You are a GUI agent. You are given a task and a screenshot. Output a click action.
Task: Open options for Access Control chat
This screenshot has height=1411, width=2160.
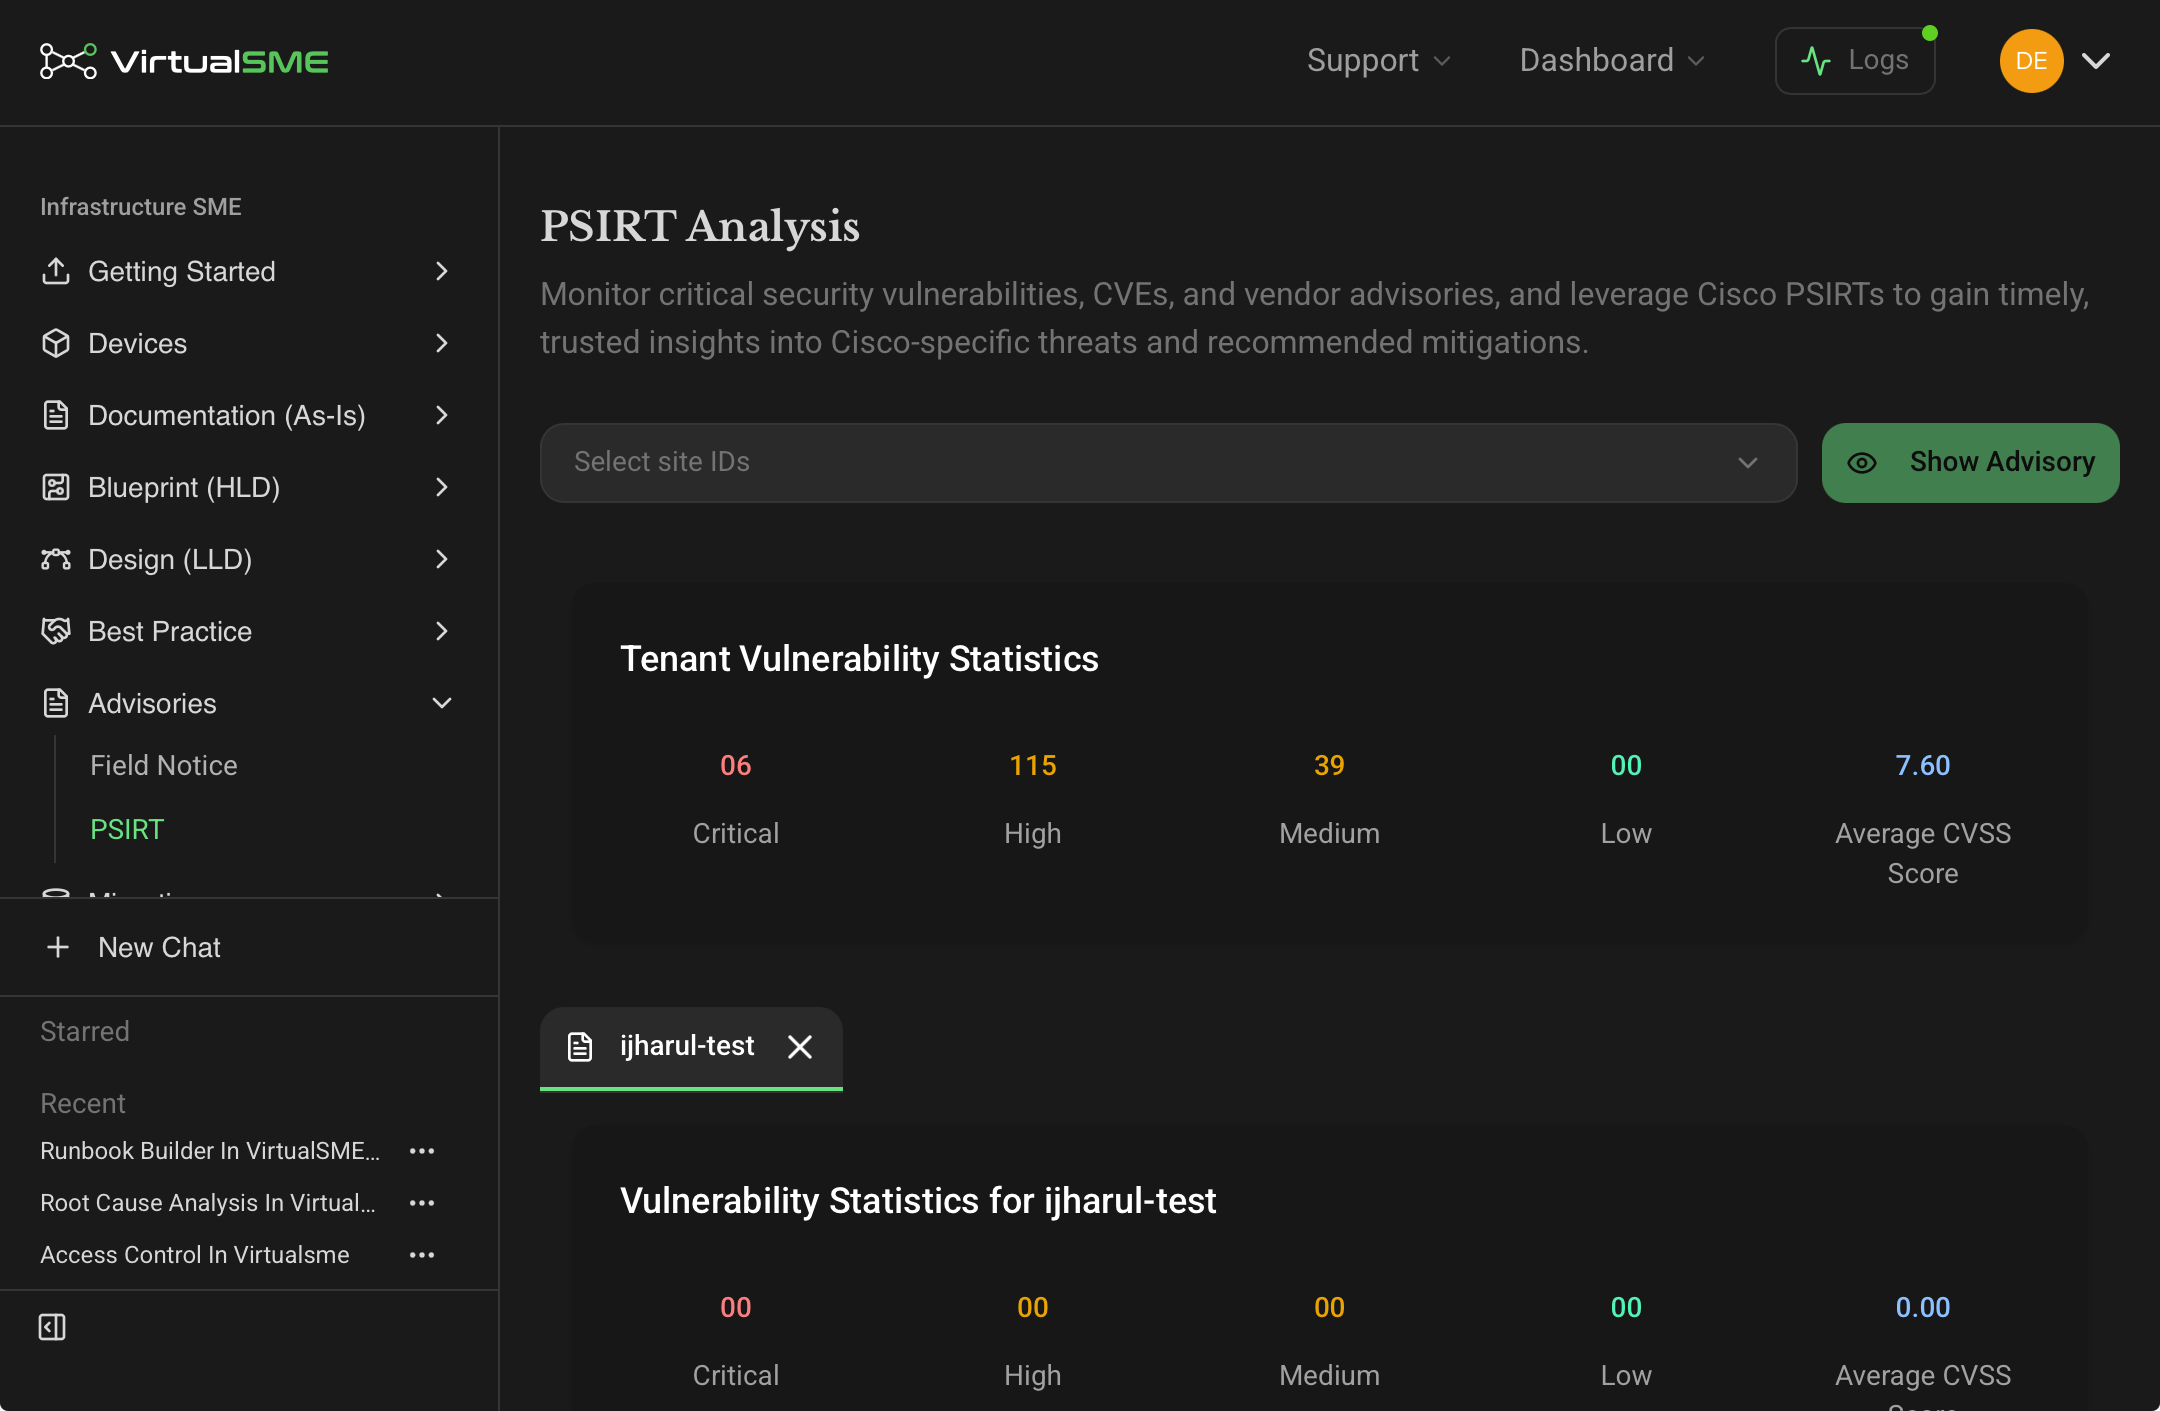point(422,1255)
